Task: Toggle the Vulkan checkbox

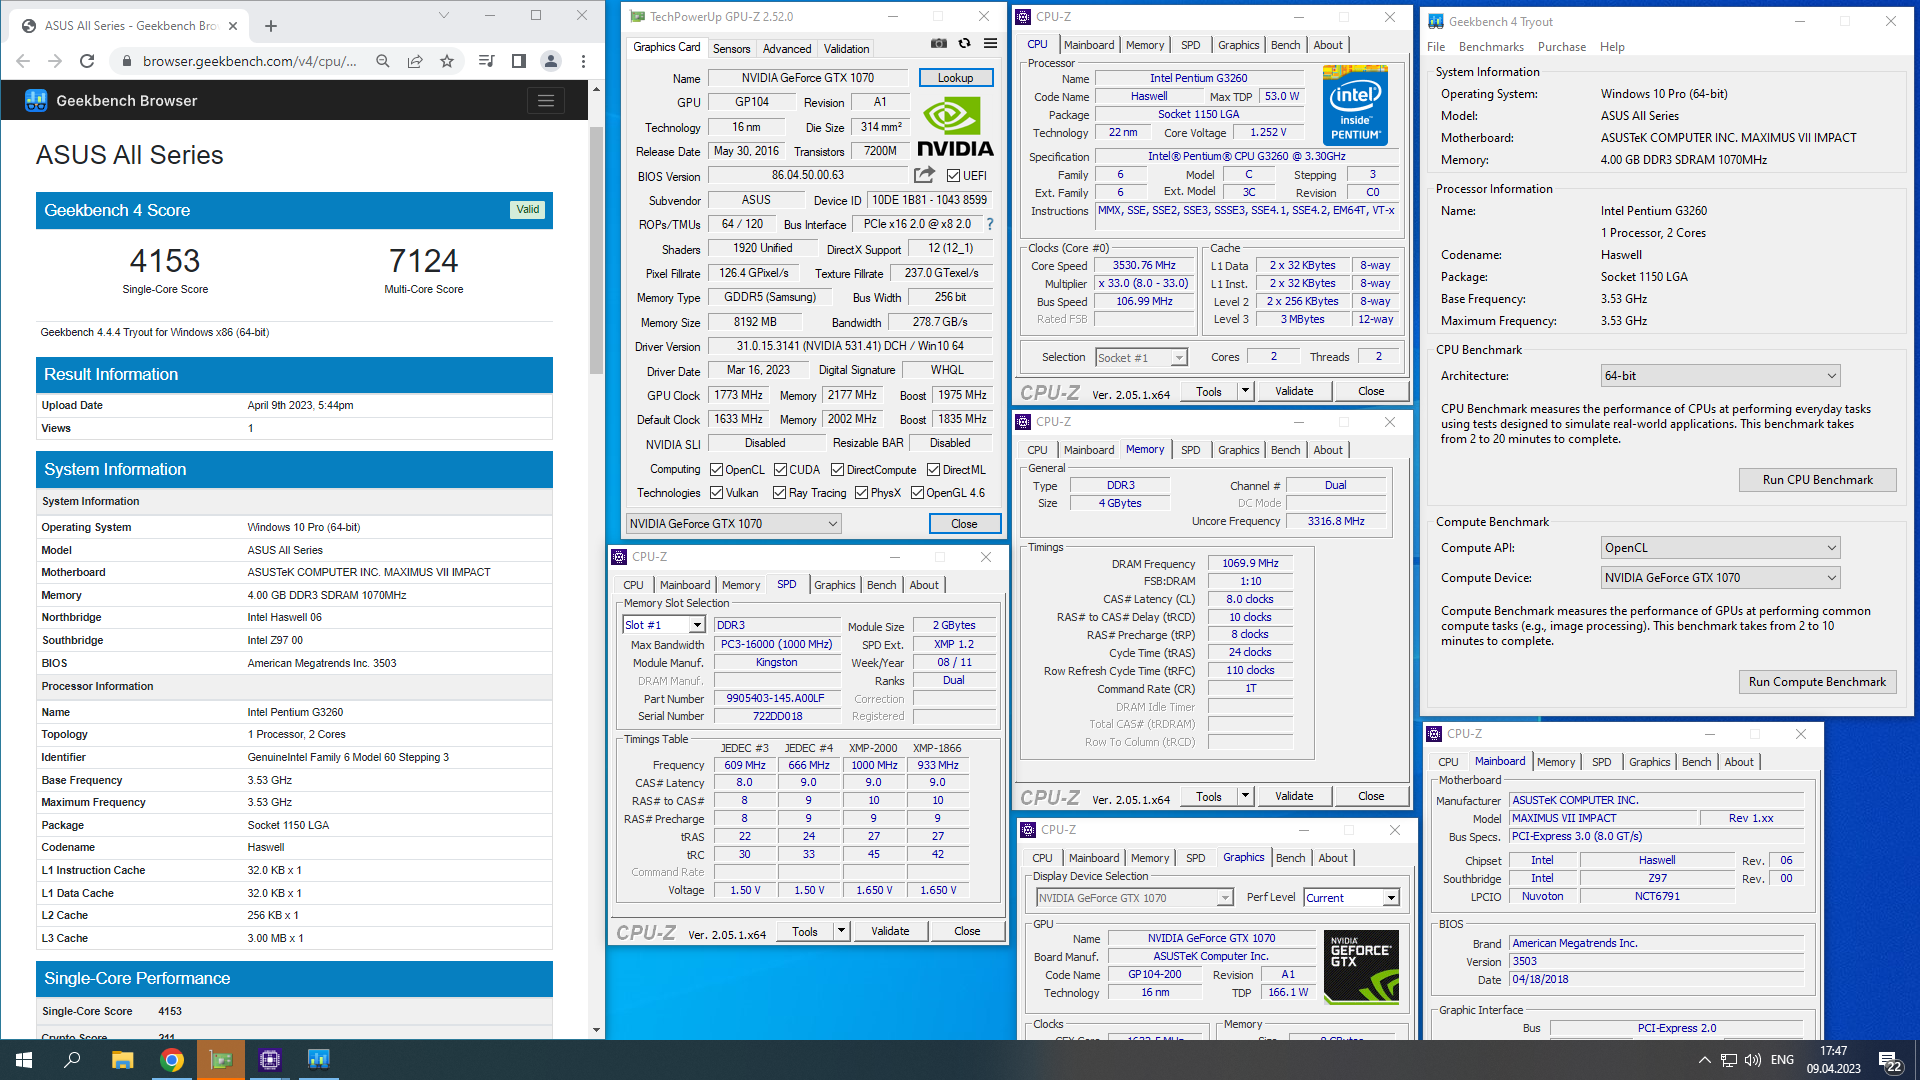Action: 716,493
